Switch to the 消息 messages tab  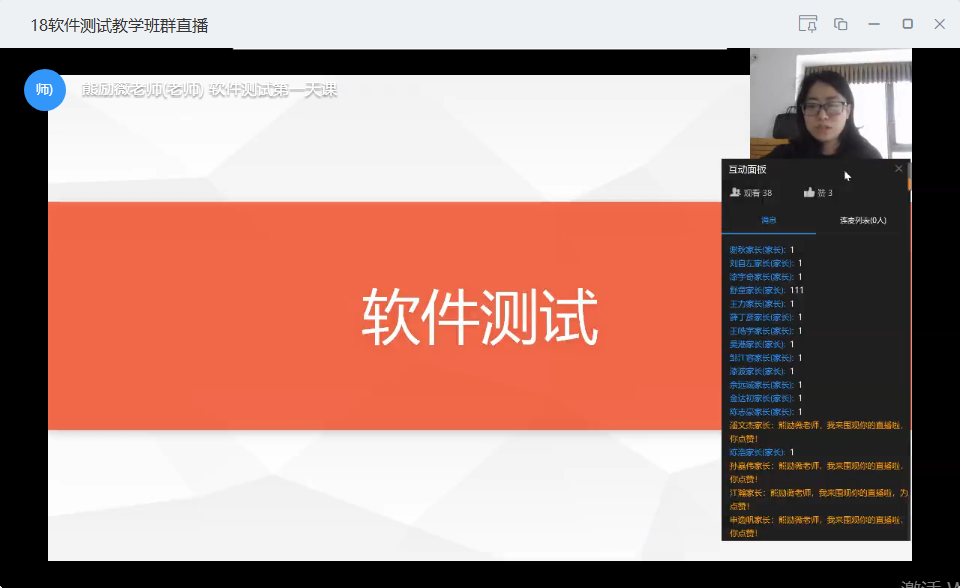point(768,220)
